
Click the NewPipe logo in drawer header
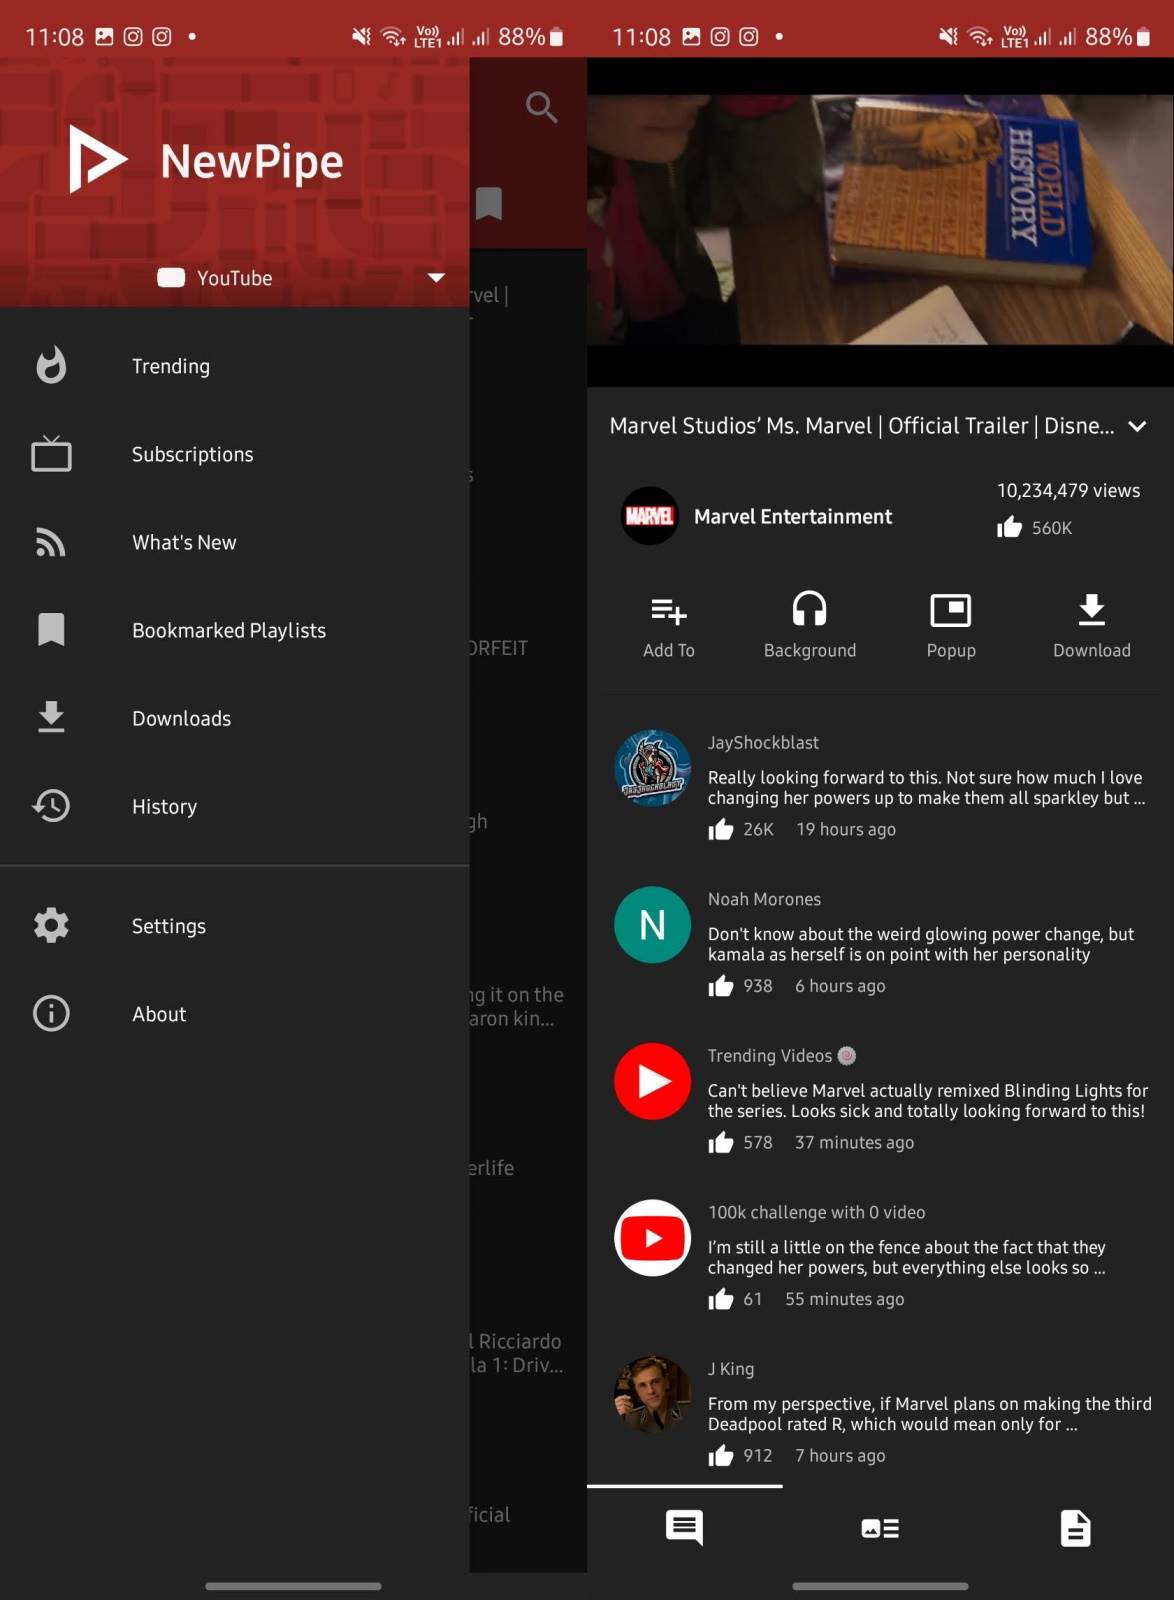point(98,160)
